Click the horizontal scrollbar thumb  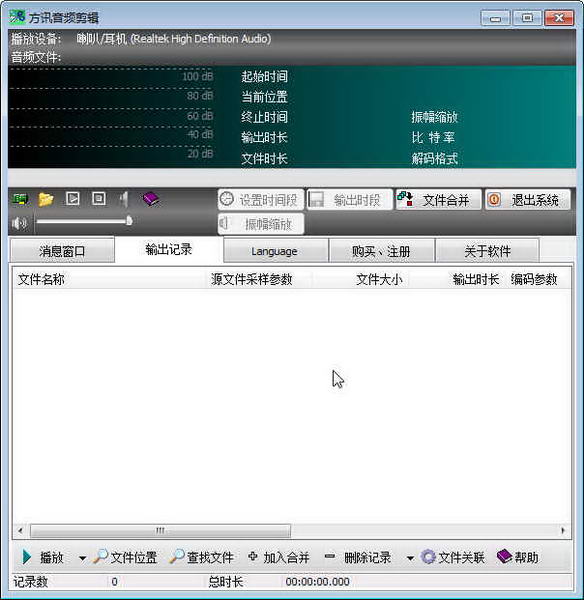click(160, 531)
